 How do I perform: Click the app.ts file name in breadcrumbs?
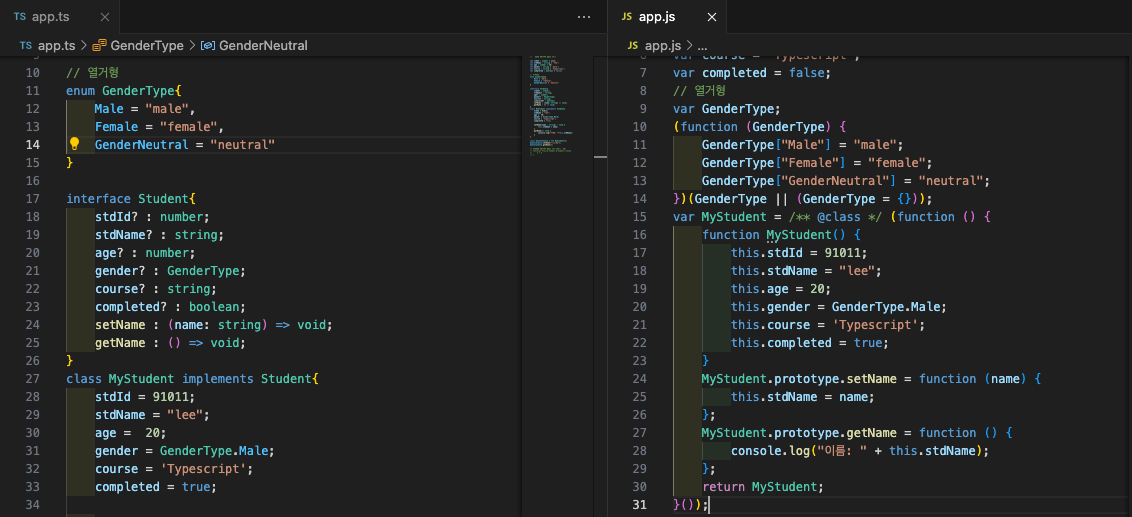(55, 46)
